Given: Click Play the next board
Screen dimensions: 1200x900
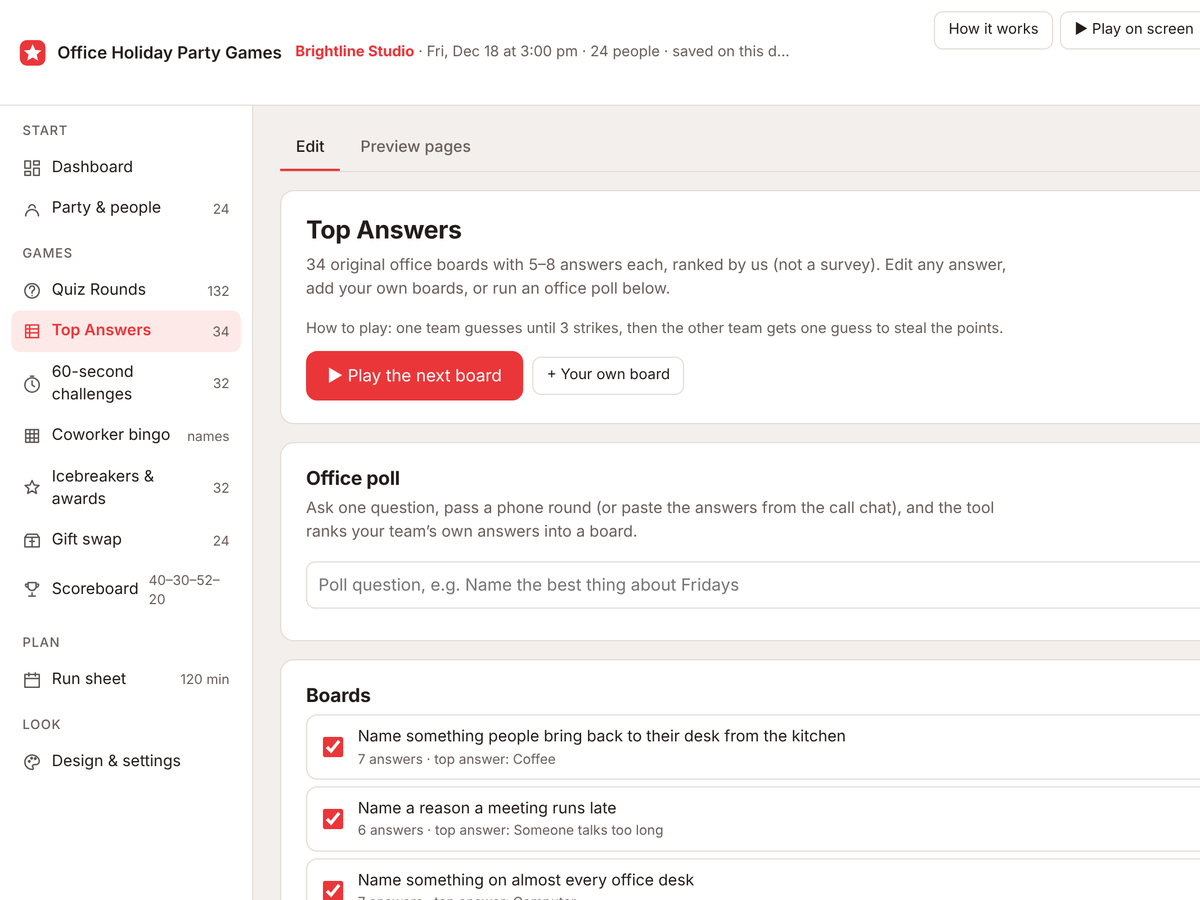Looking at the screenshot, I should point(414,376).
